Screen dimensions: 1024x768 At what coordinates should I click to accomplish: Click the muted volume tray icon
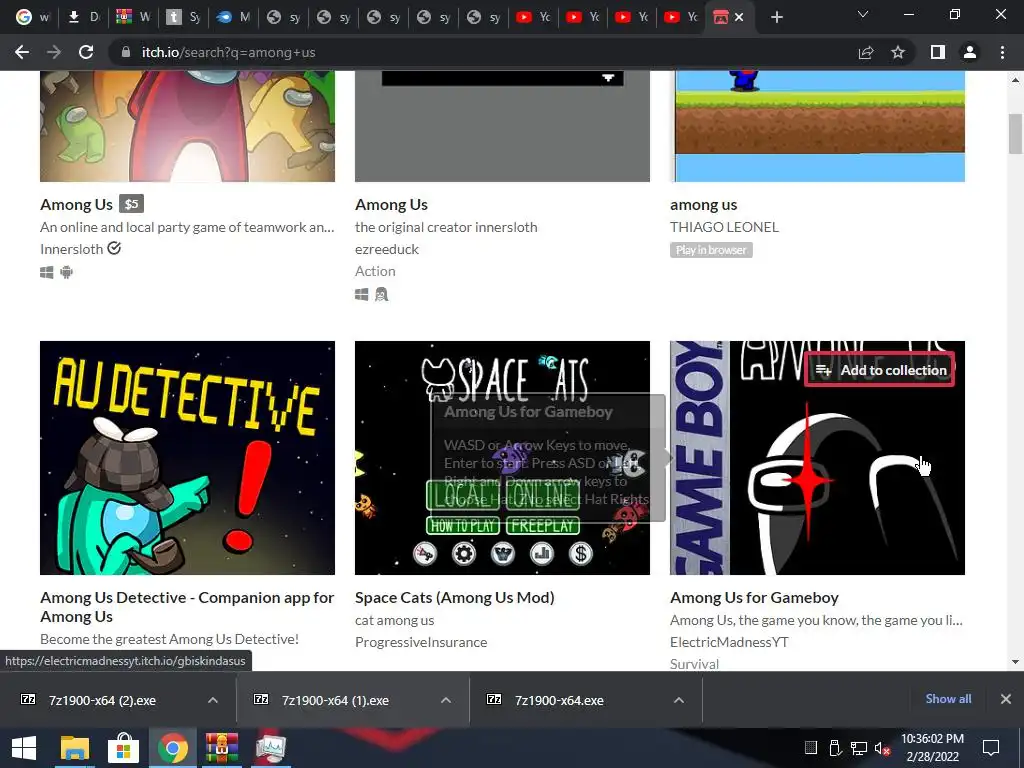882,748
